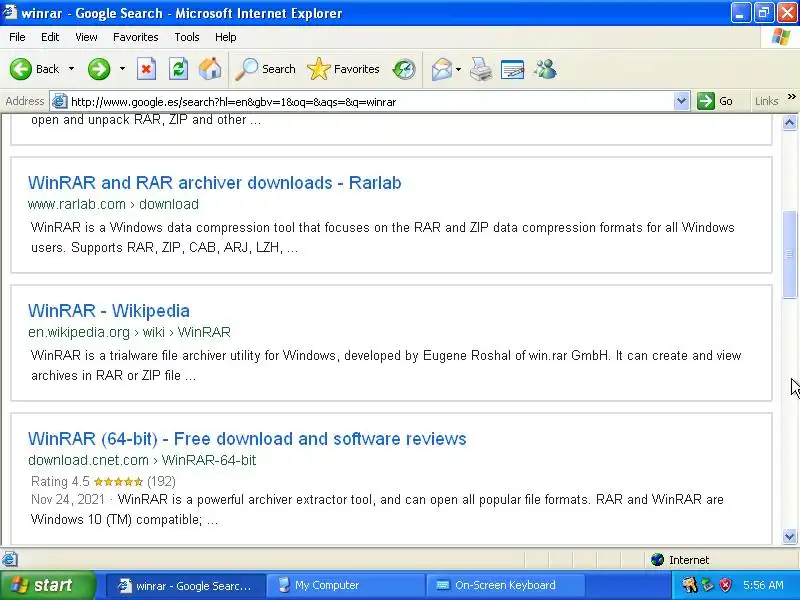Viewport: 800px width, 600px height.
Task: Open WinRAR and RAR archiver downloads link
Action: tap(215, 183)
